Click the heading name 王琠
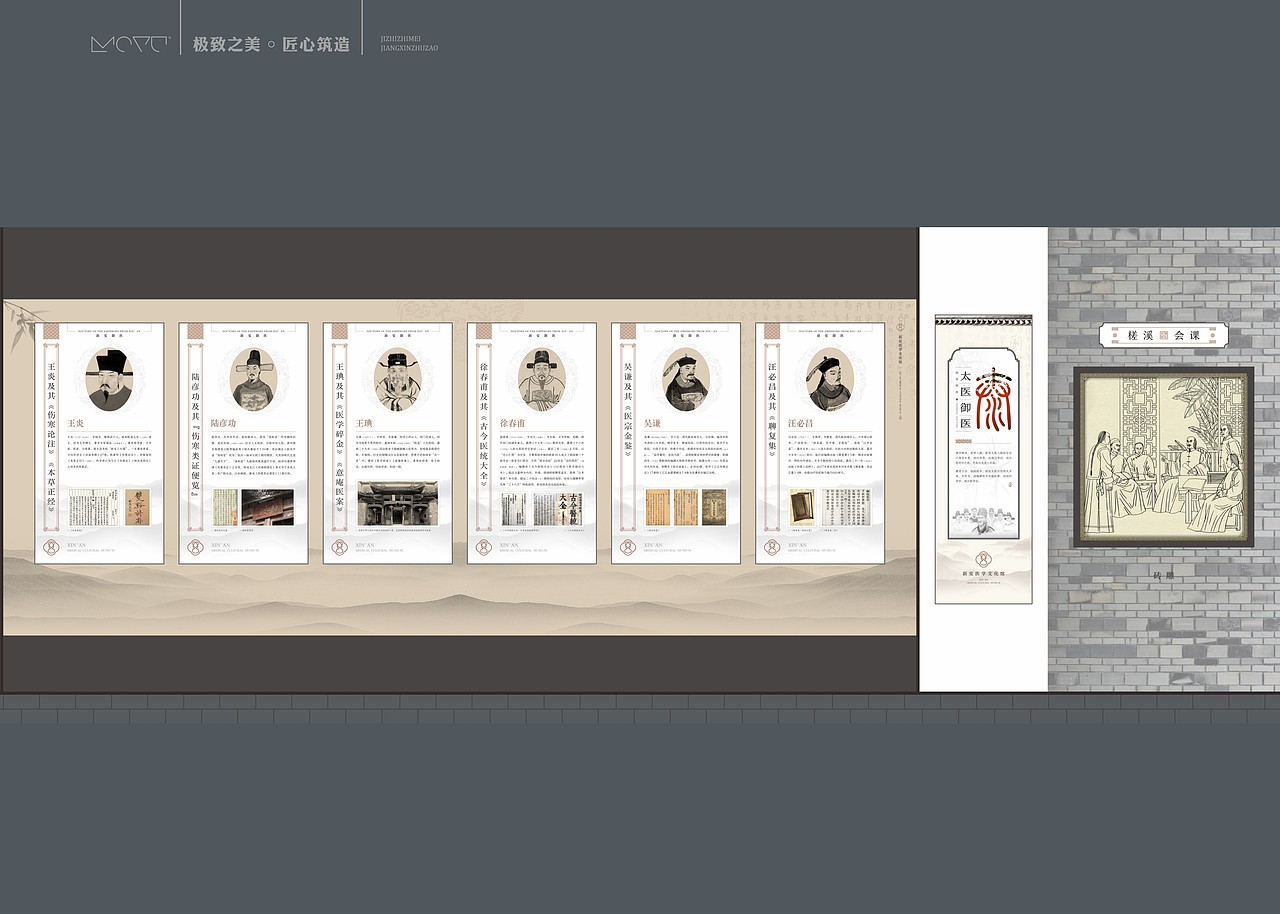1280x914 pixels. point(364,424)
